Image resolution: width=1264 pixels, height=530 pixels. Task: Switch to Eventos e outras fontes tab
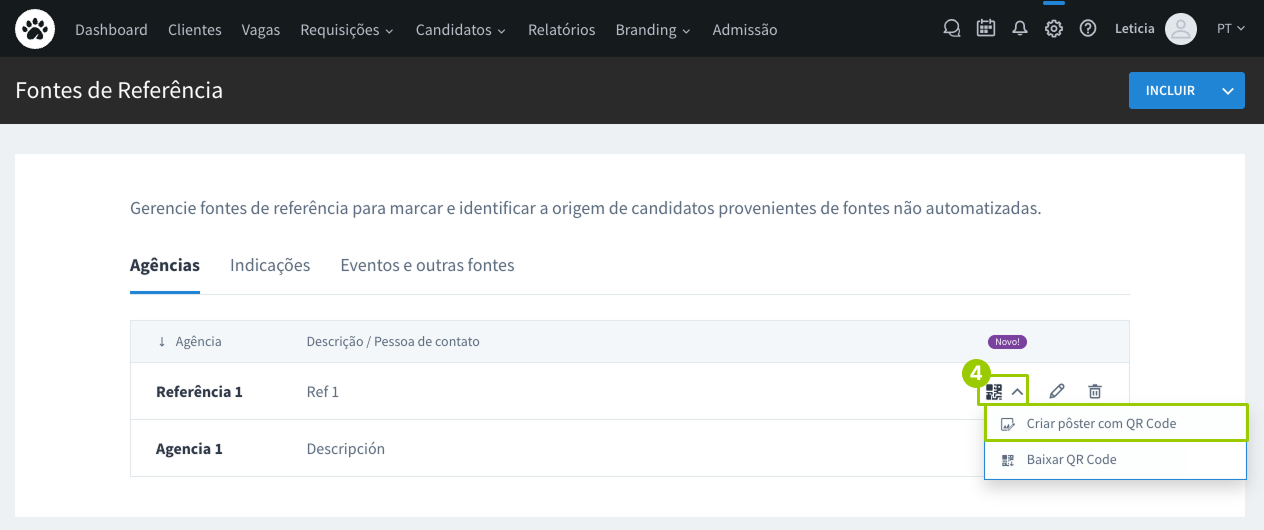tap(427, 265)
